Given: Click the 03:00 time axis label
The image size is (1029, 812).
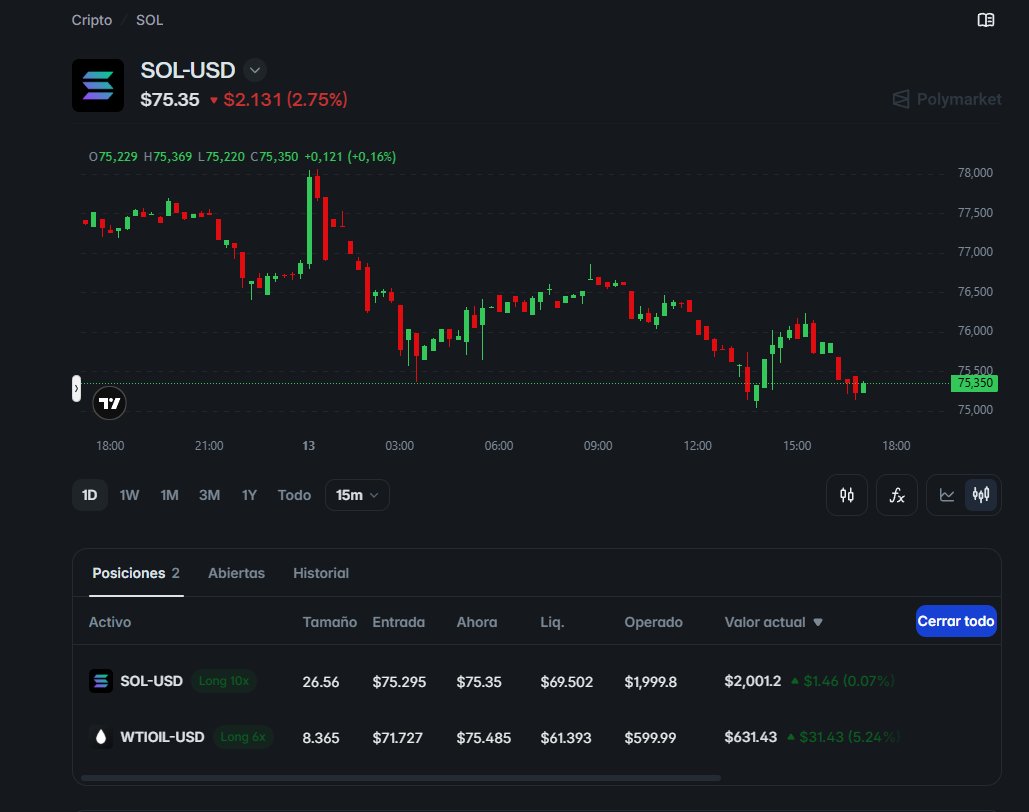Looking at the screenshot, I should [400, 446].
